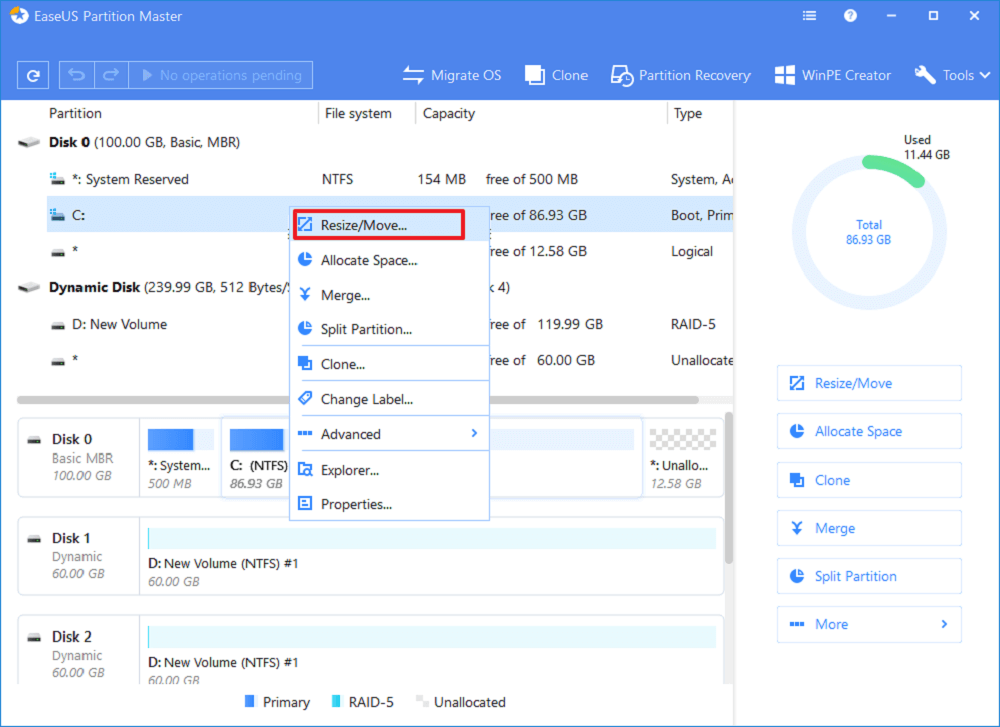Click Split Partition button in right panel
The height and width of the screenshot is (727, 1000).
click(869, 576)
